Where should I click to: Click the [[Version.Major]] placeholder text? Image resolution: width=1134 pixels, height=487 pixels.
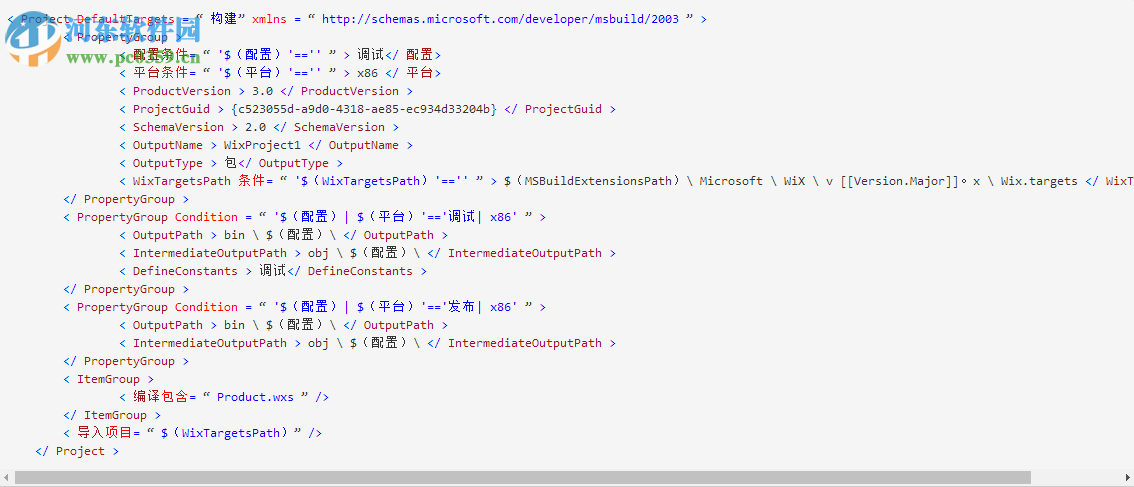coord(901,182)
